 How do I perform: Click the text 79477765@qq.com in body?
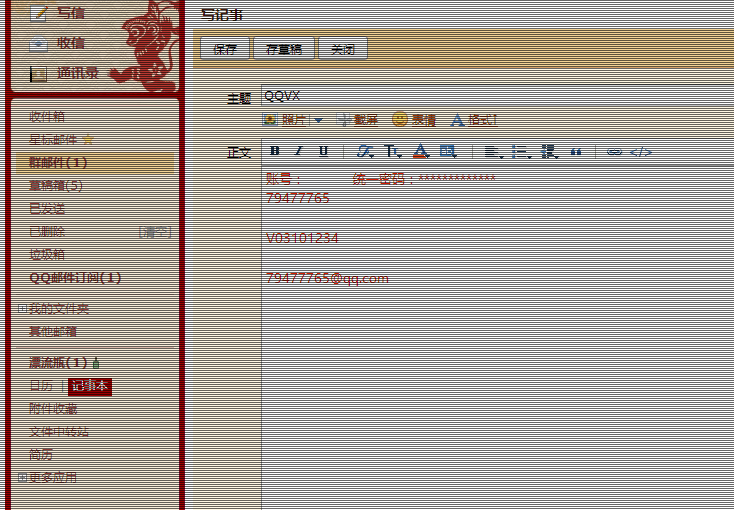pyautogui.click(x=327, y=279)
